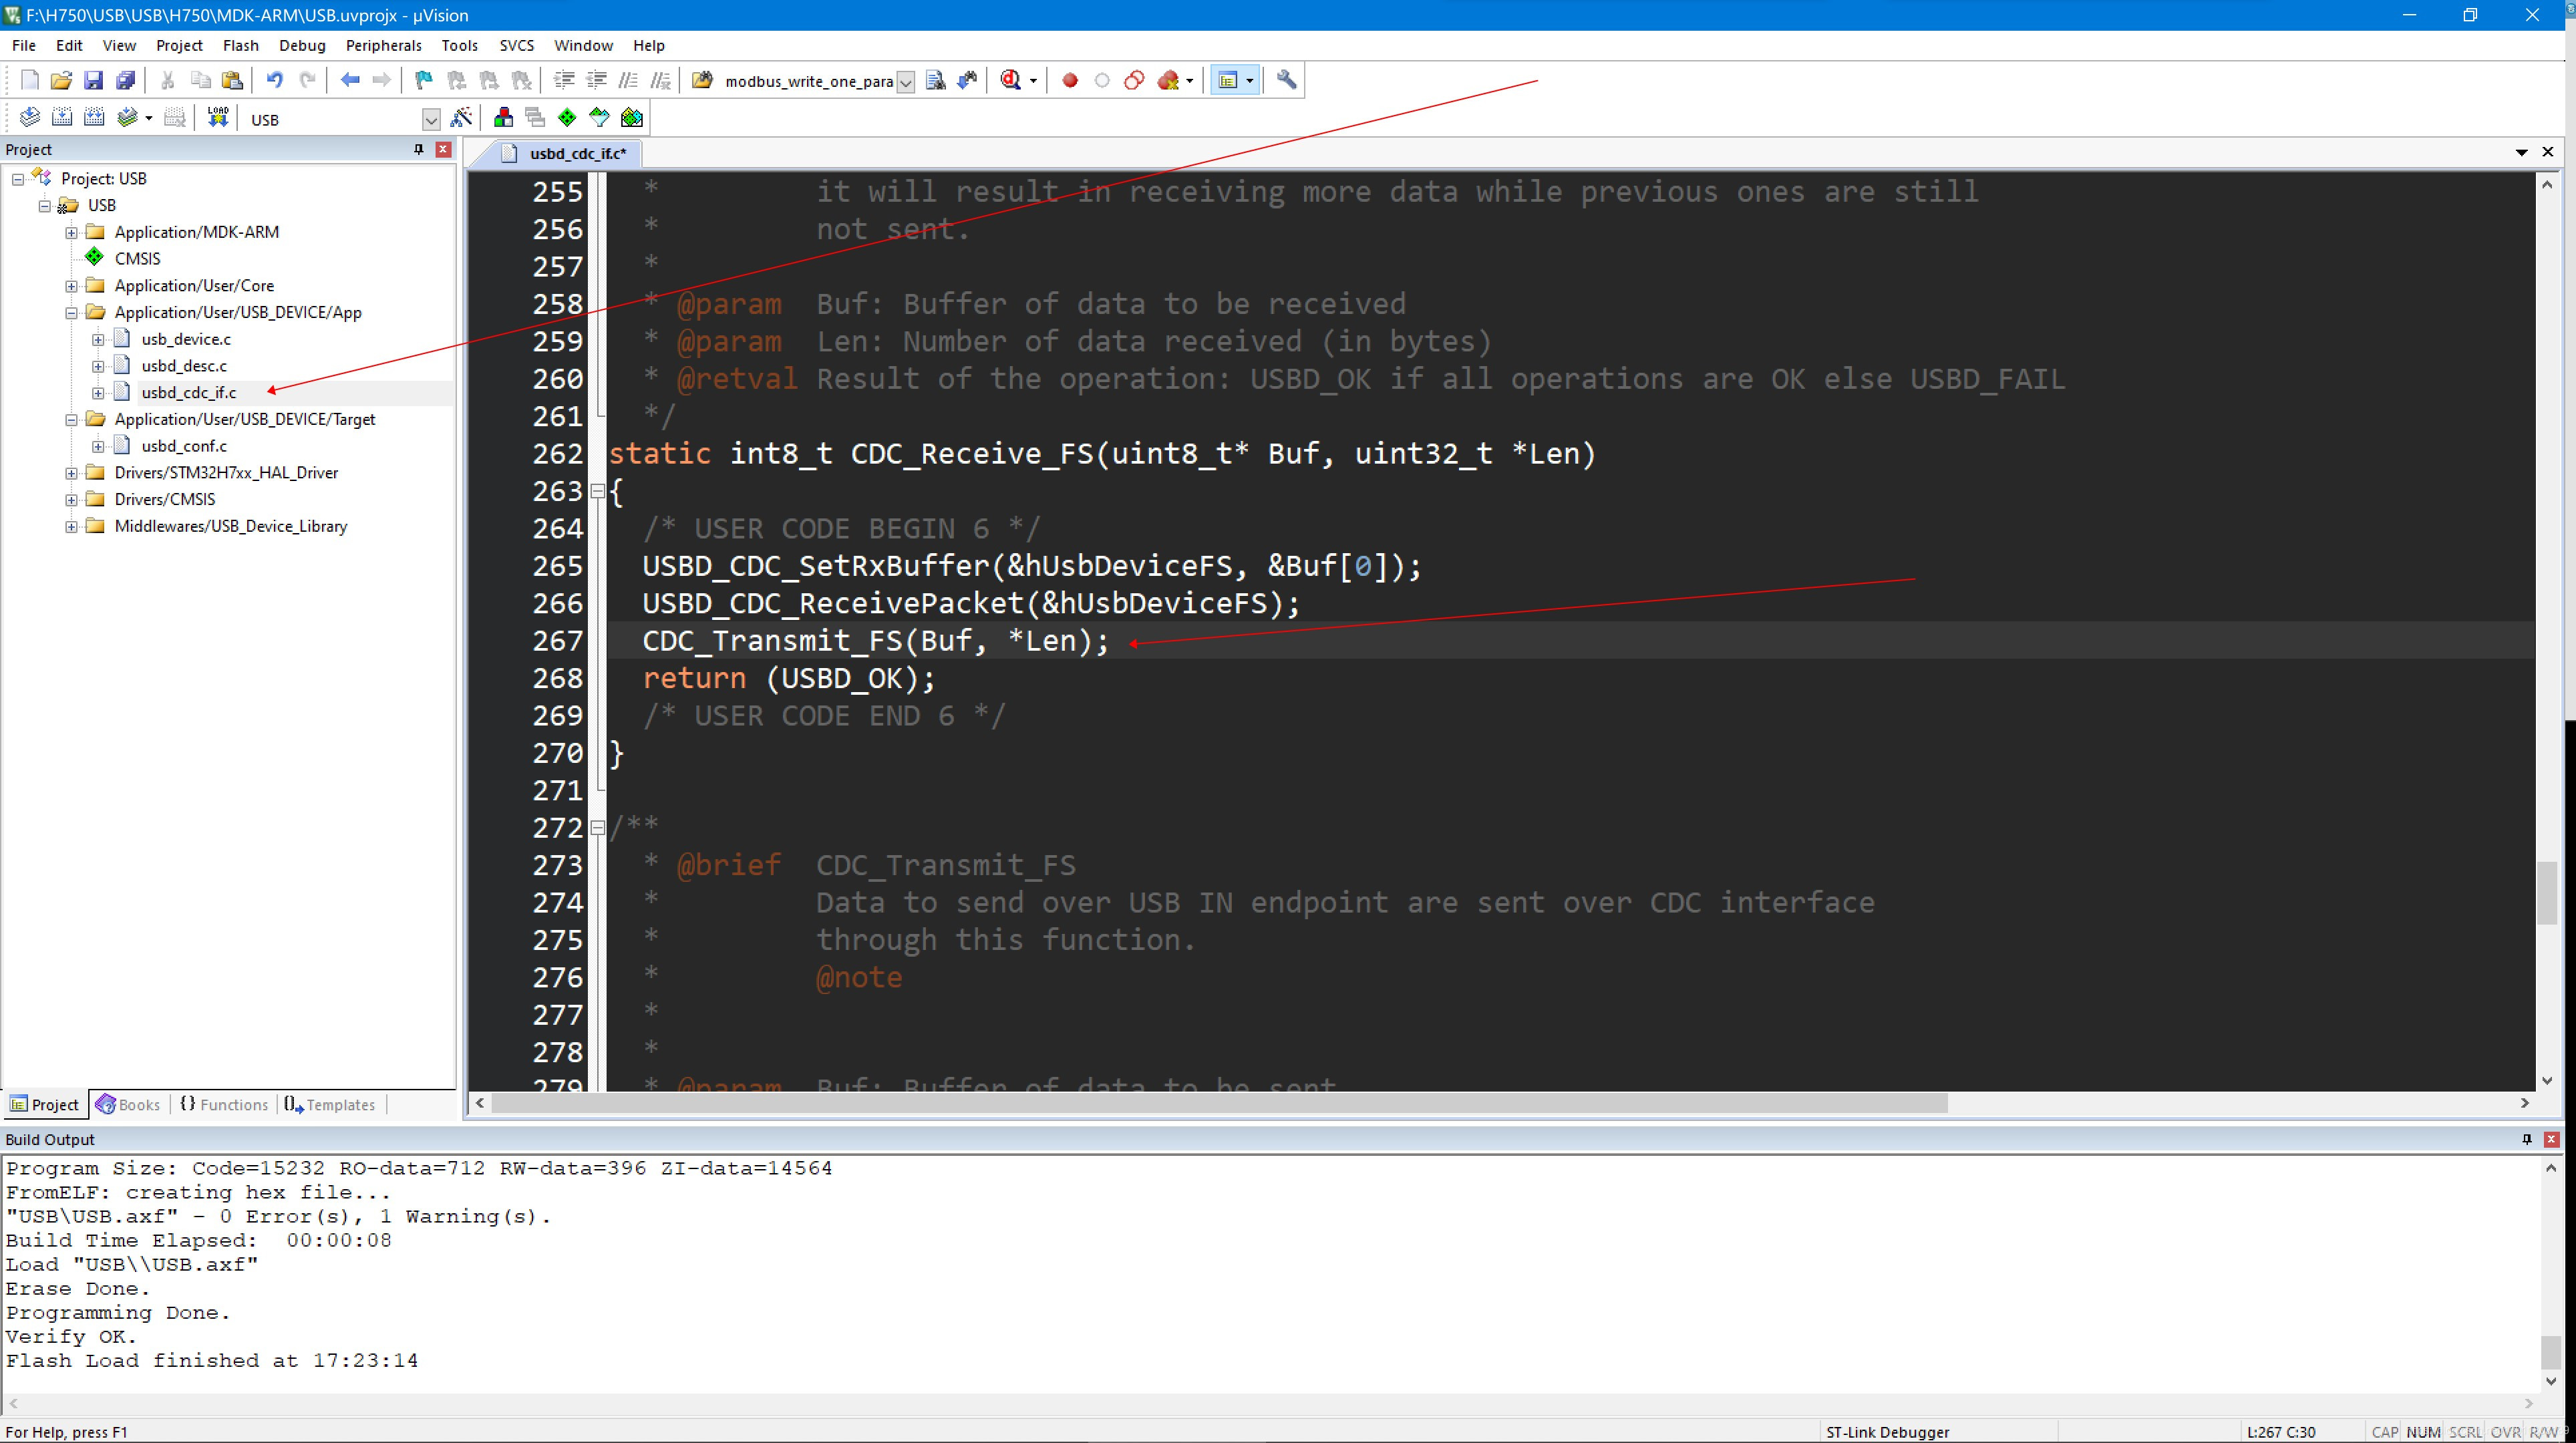Navigate backwards with the blue left arrow
This screenshot has width=2576, height=1443.
(350, 80)
